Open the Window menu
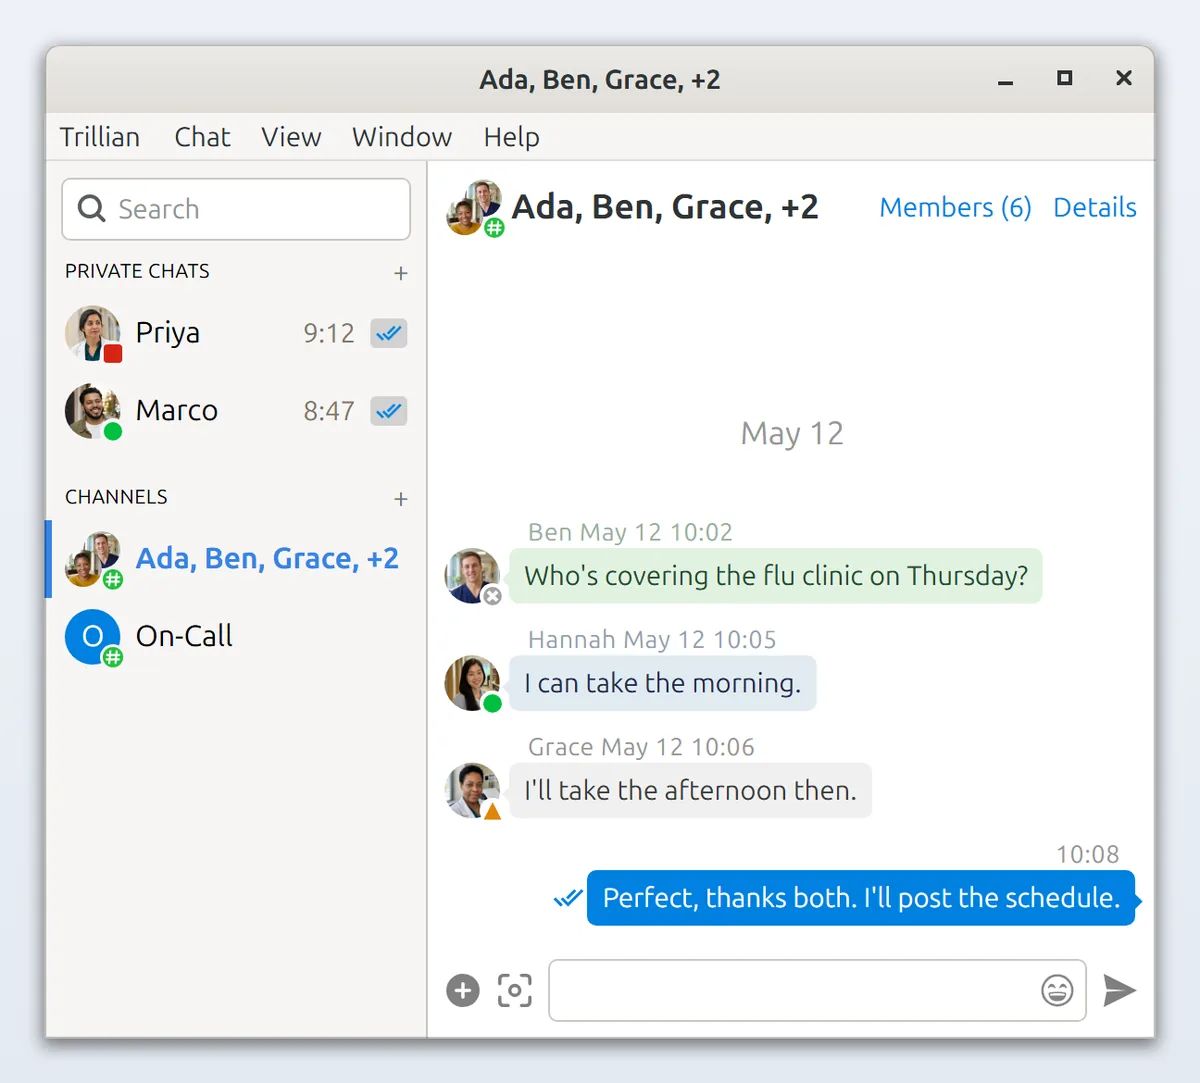Screen dimensions: 1200x1083 pyautogui.click(x=402, y=137)
